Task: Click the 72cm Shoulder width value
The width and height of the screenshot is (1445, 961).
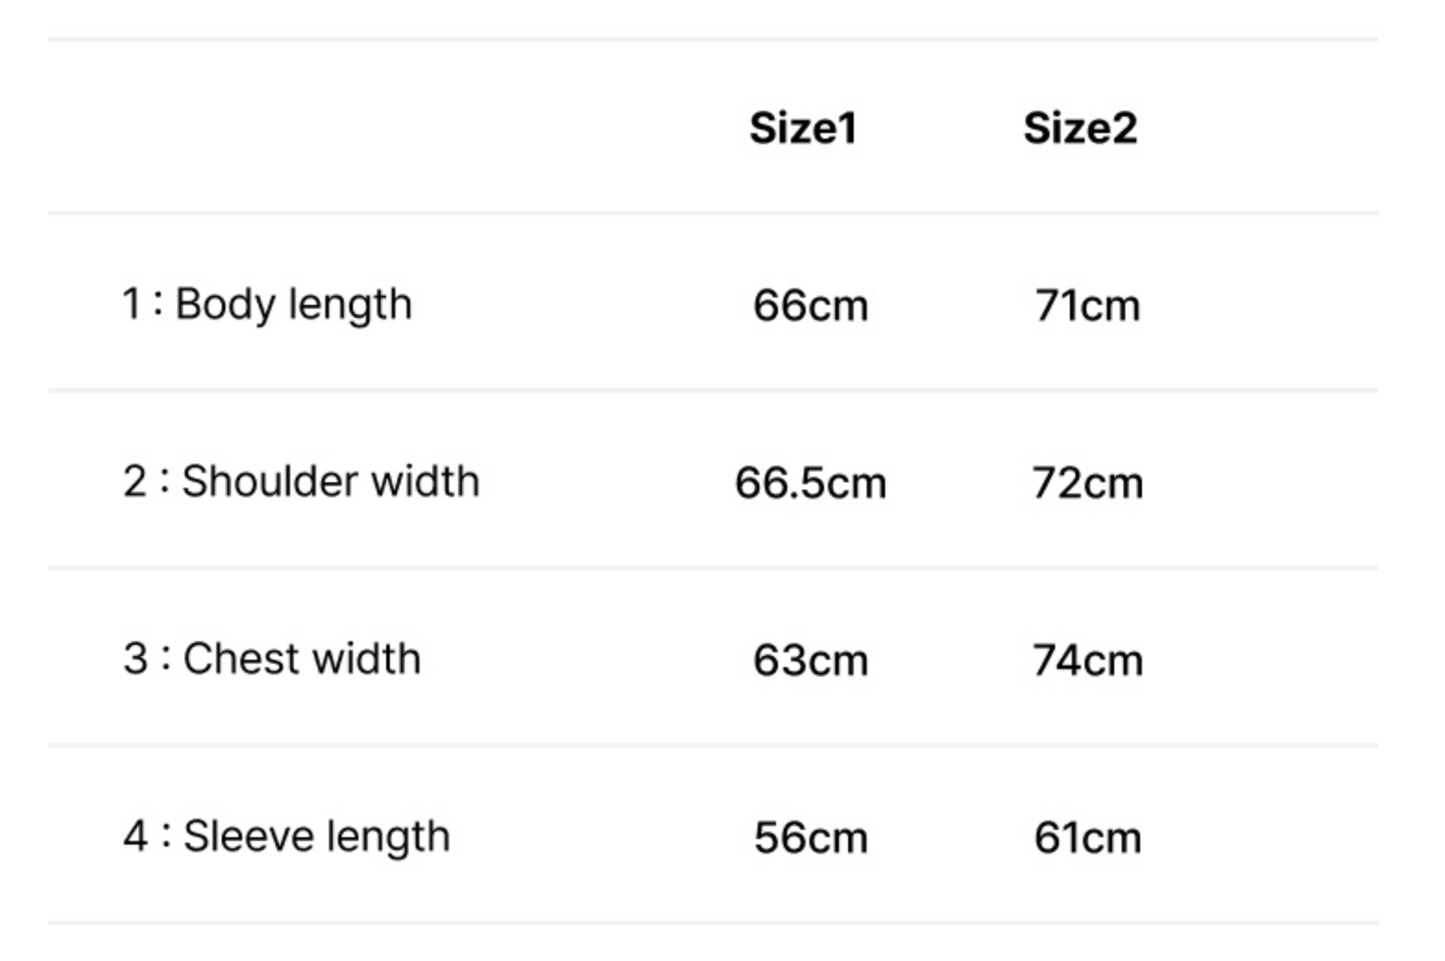Action: click(1087, 483)
